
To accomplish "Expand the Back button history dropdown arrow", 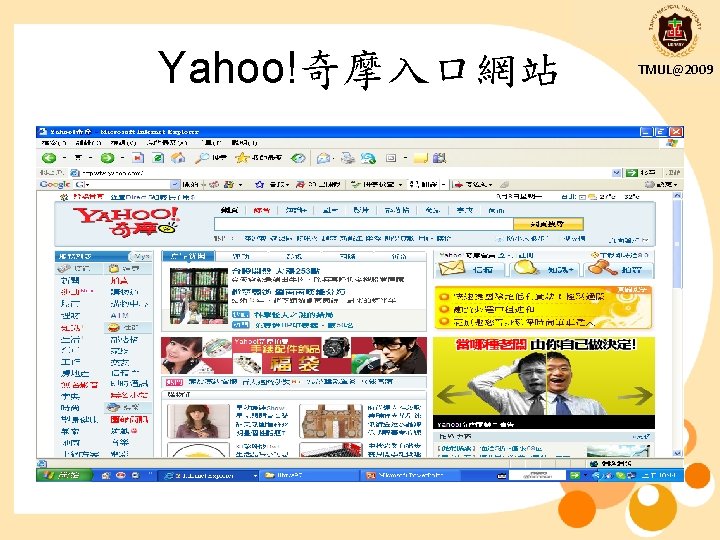I will 64,158.
